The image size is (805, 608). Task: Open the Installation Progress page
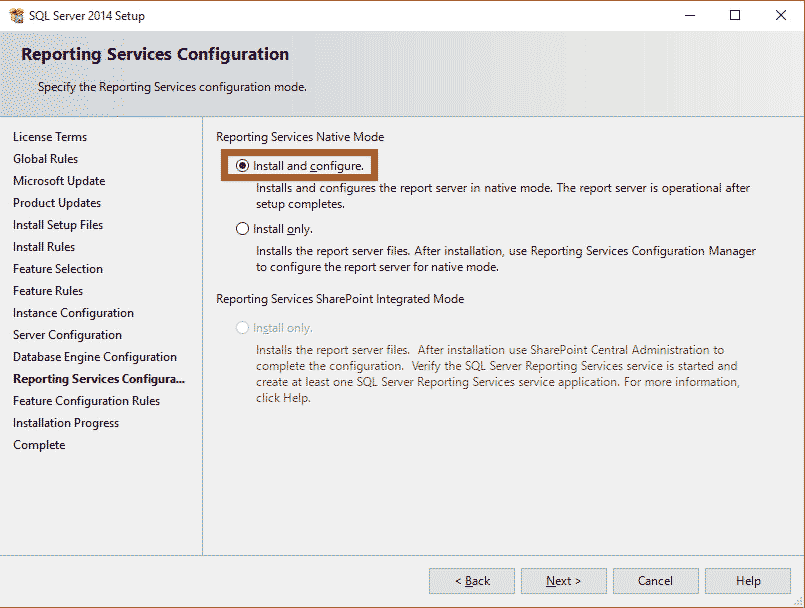coord(66,422)
